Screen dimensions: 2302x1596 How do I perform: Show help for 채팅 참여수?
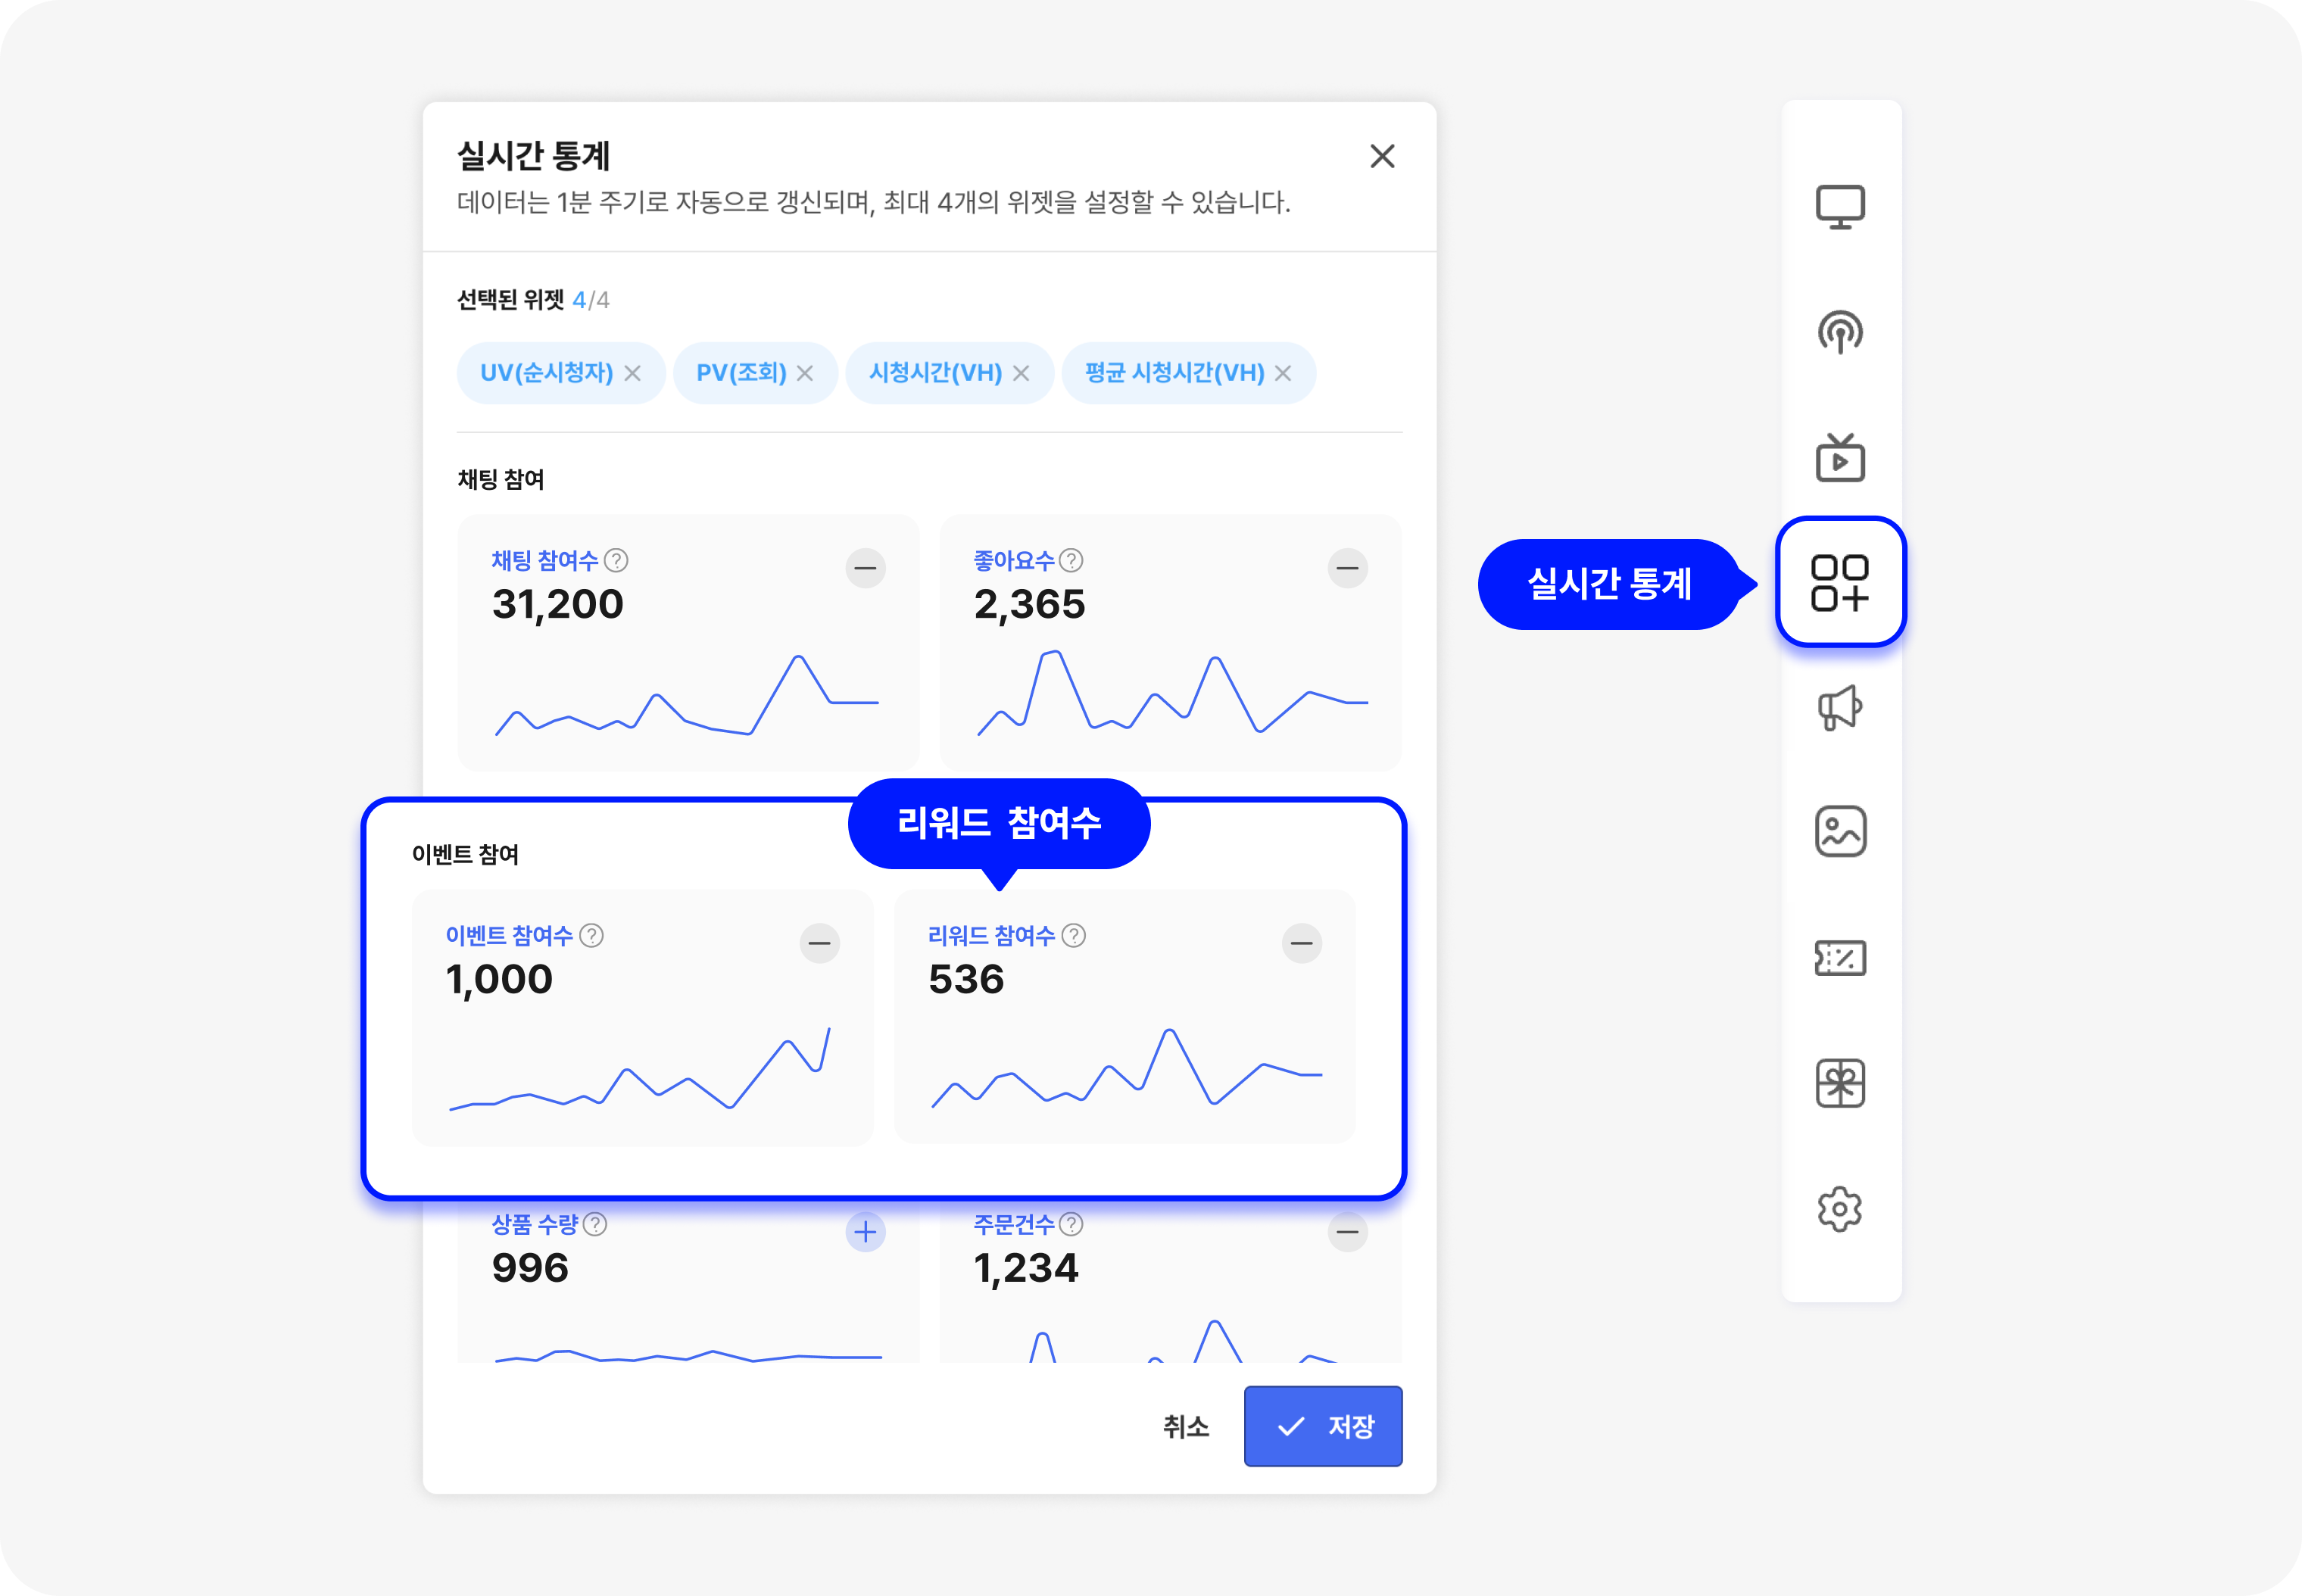617,560
